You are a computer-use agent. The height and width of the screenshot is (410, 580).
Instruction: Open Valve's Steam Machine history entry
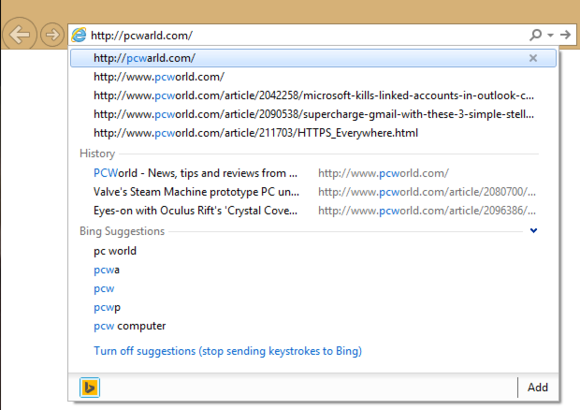[x=314, y=192]
